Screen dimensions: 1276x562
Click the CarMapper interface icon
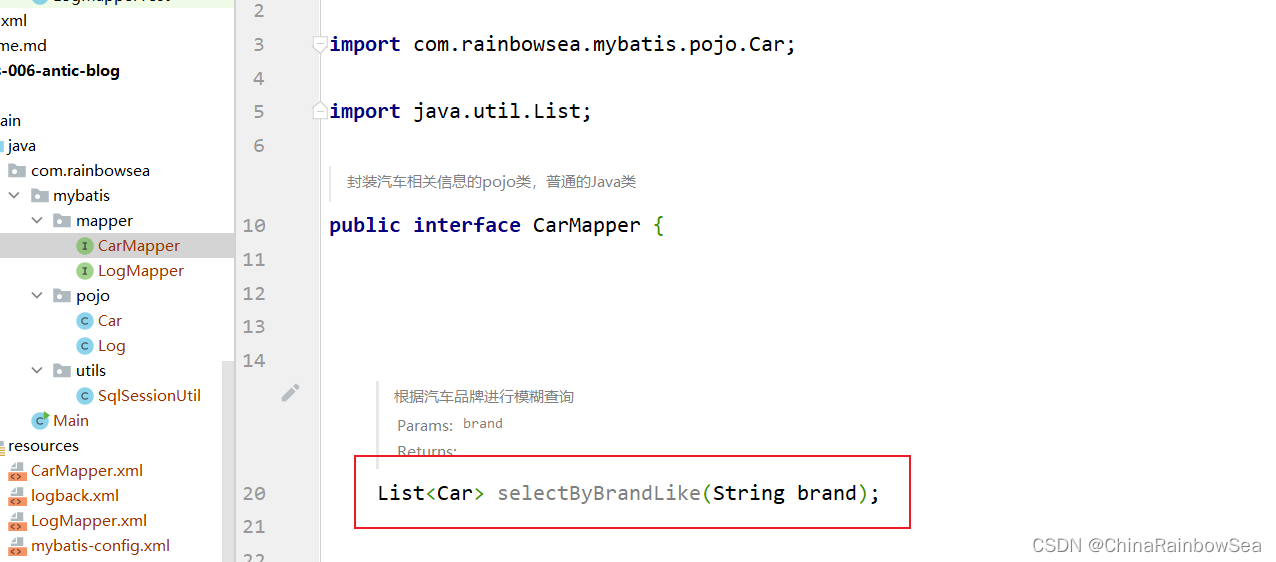click(x=85, y=246)
